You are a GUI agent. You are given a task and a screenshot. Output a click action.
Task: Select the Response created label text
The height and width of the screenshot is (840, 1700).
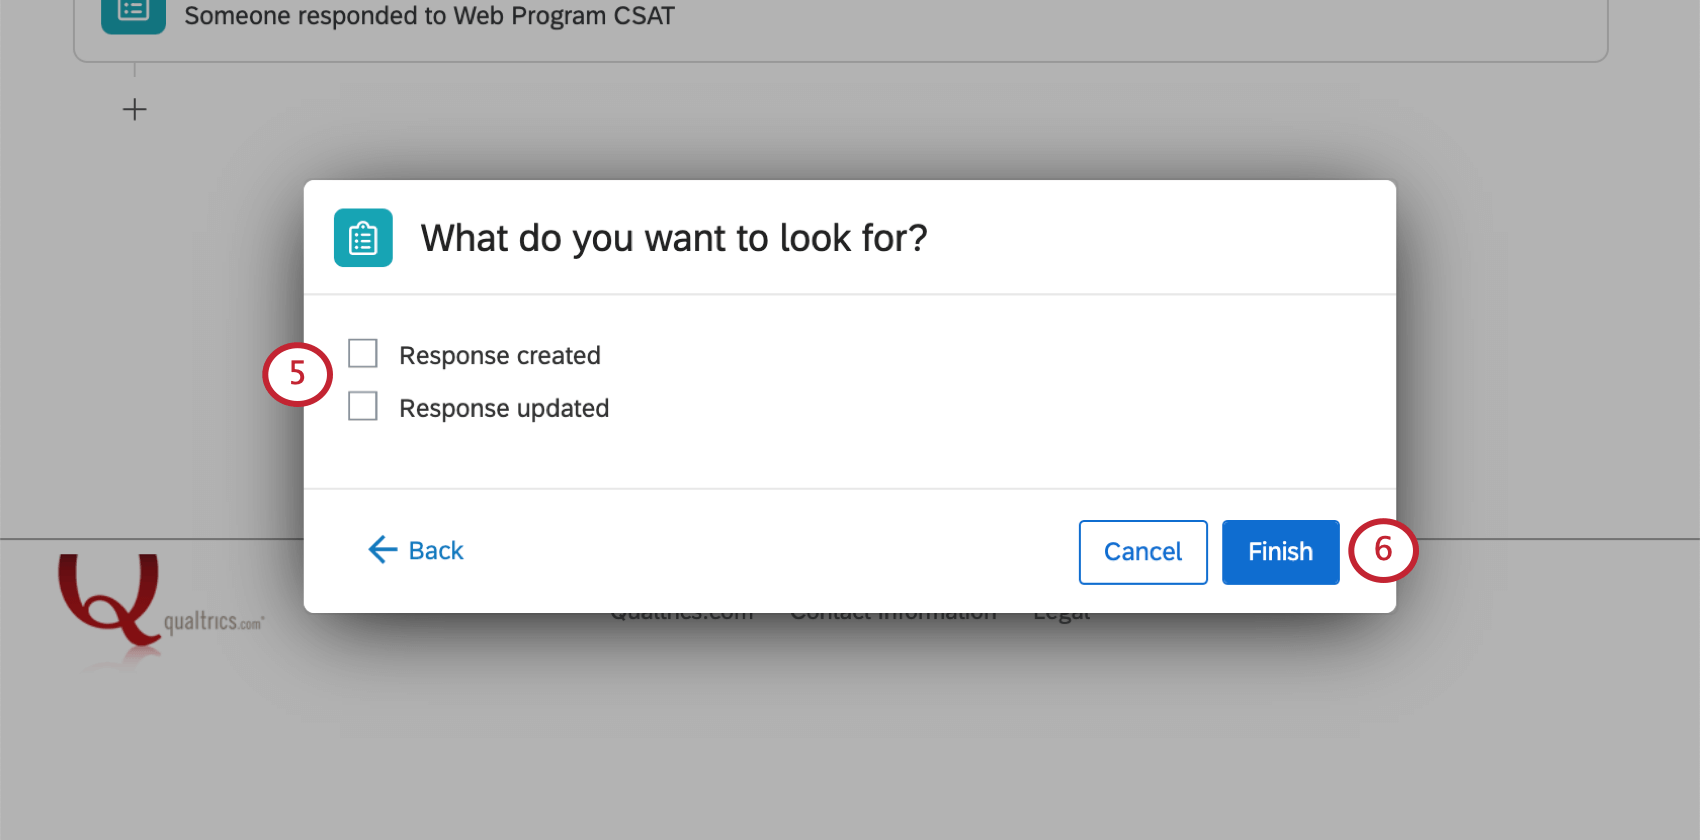tap(500, 355)
